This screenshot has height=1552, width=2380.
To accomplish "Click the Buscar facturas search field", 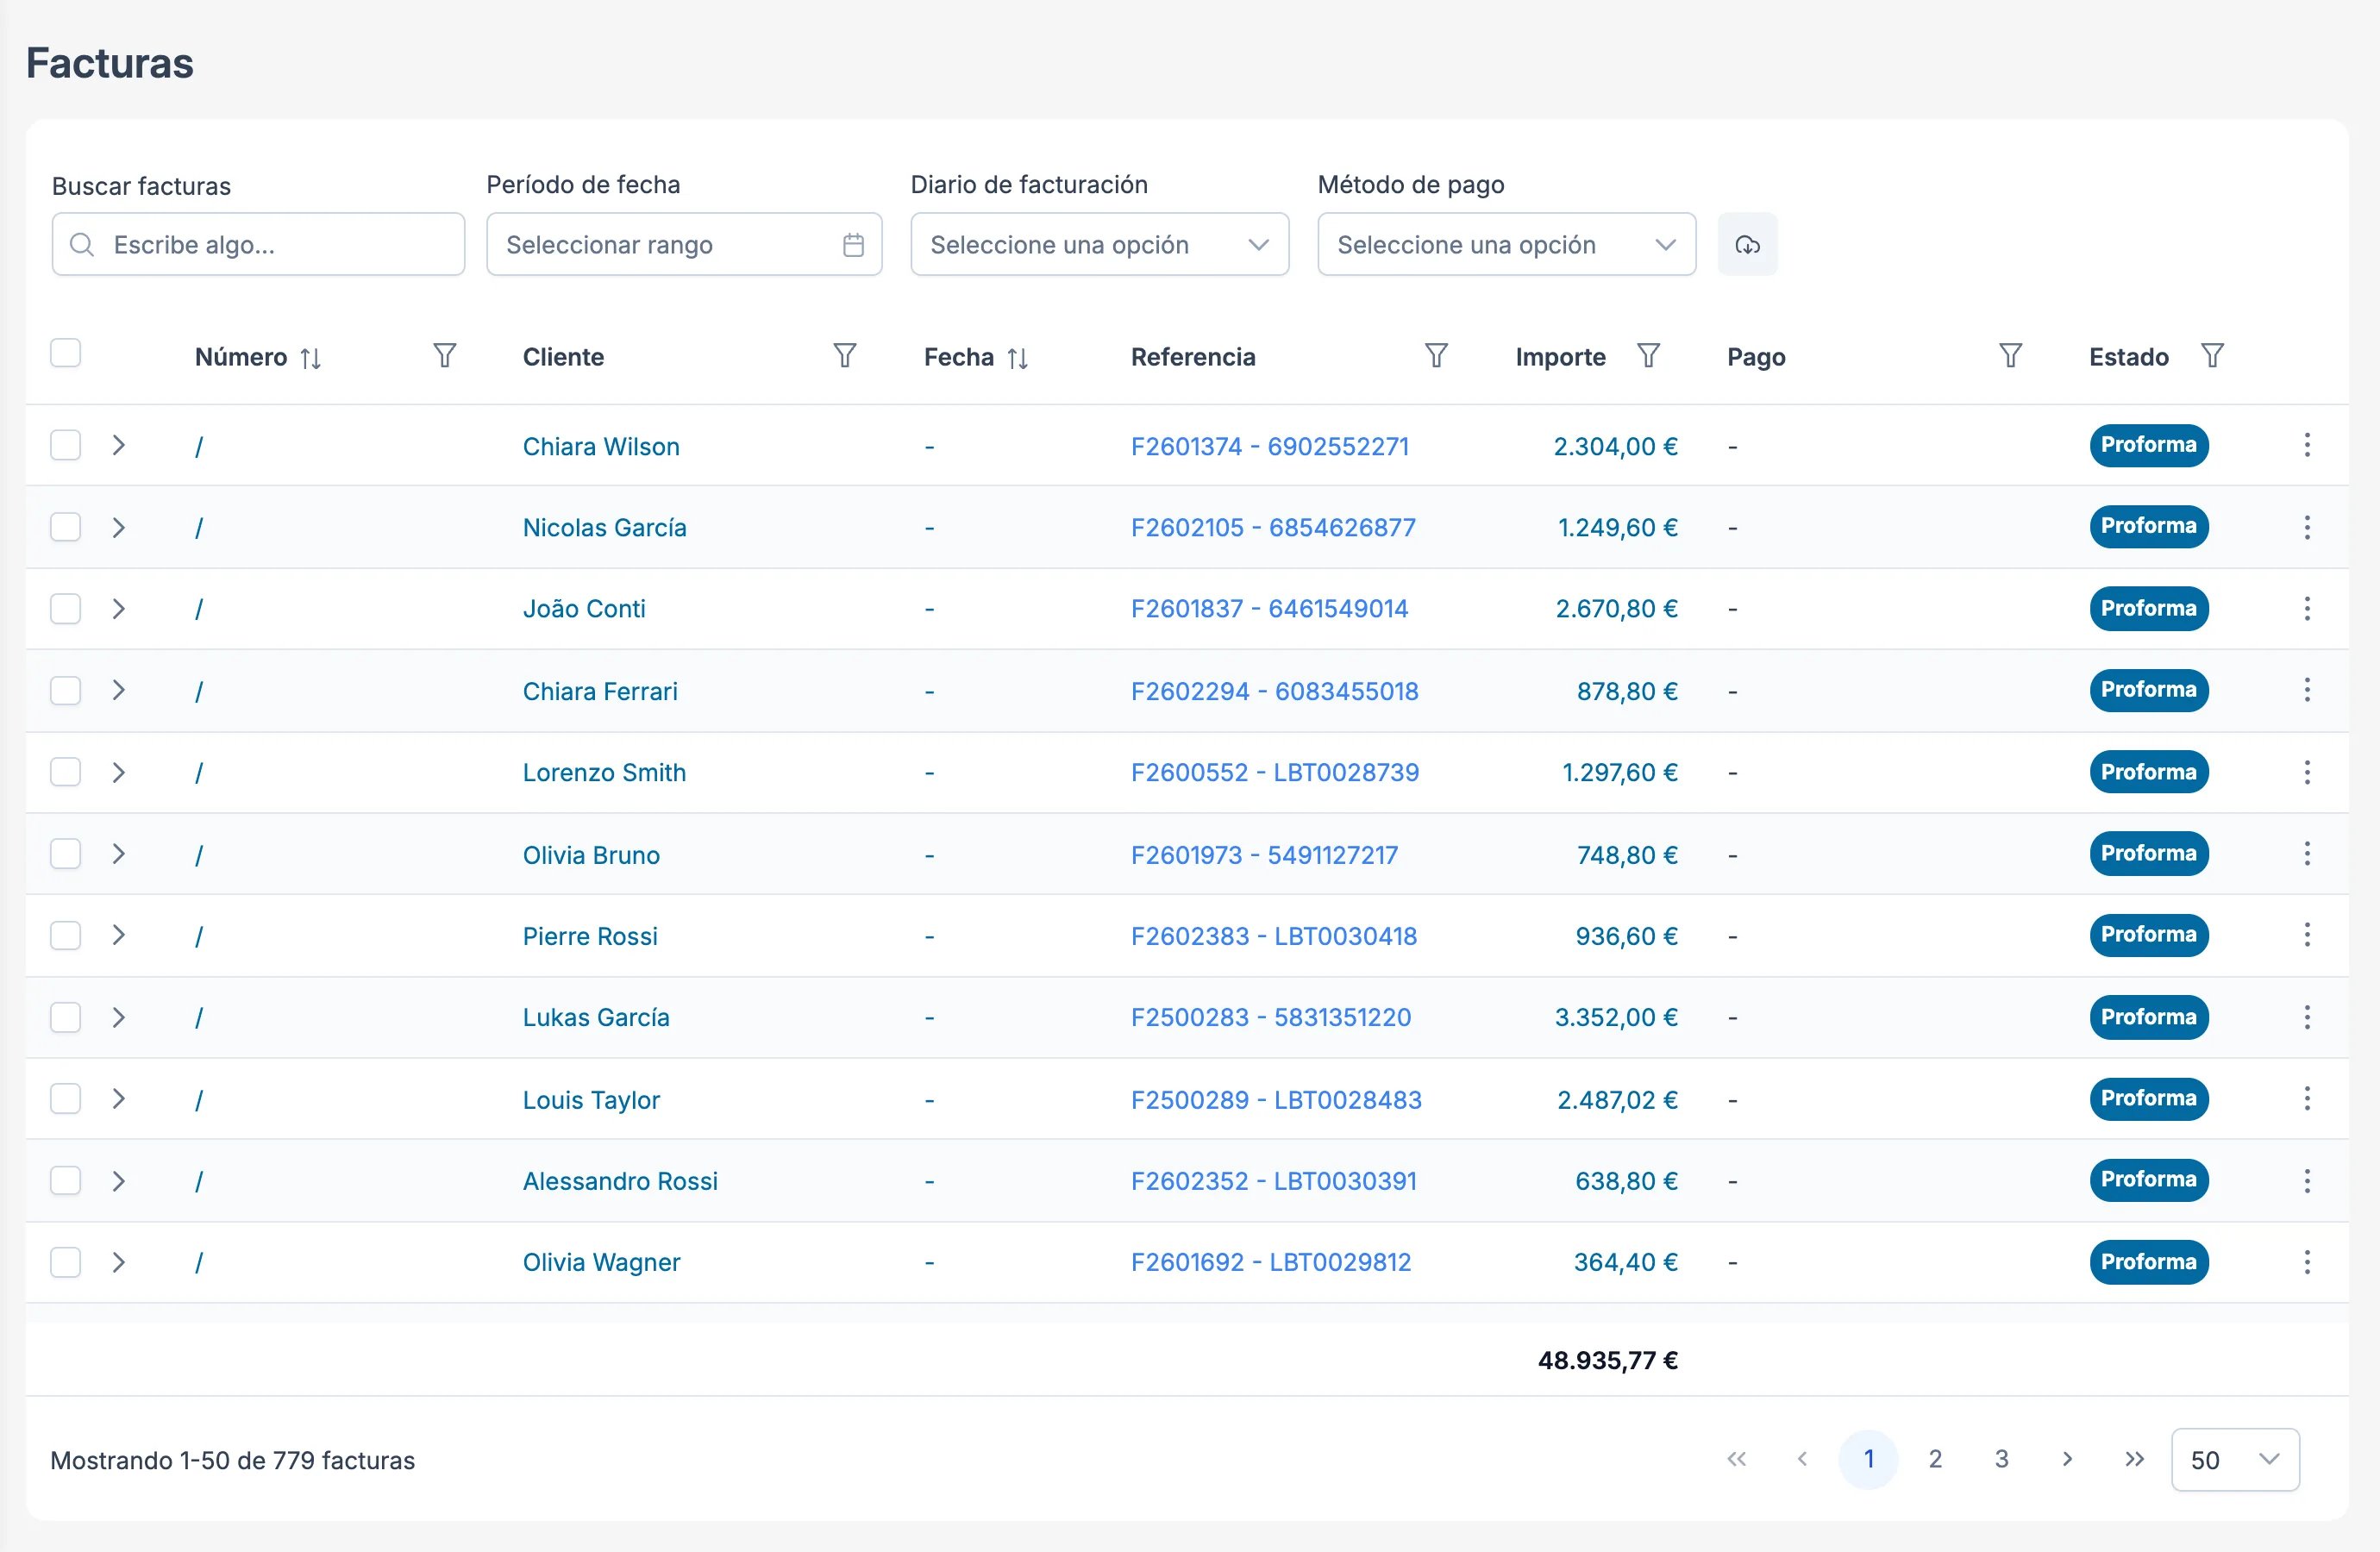I will (x=258, y=244).
